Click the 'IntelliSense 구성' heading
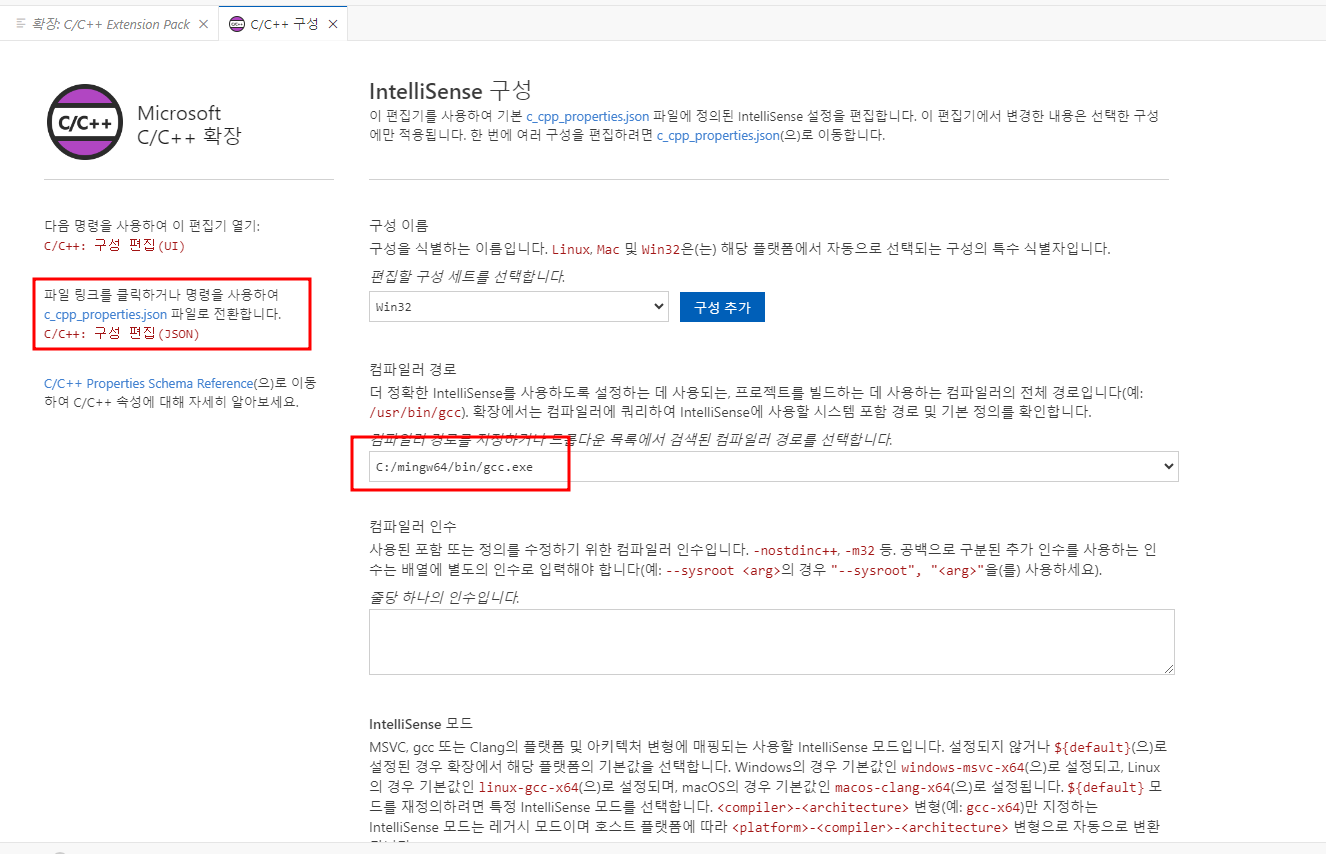The height and width of the screenshot is (854, 1326). (450, 90)
